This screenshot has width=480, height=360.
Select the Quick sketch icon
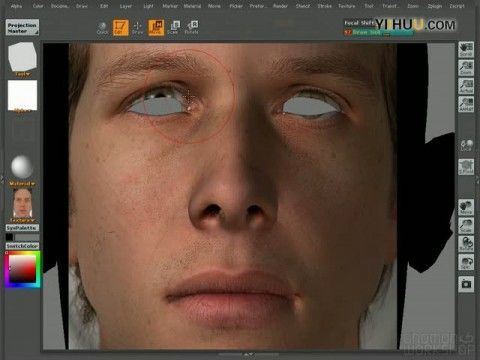coord(102,28)
